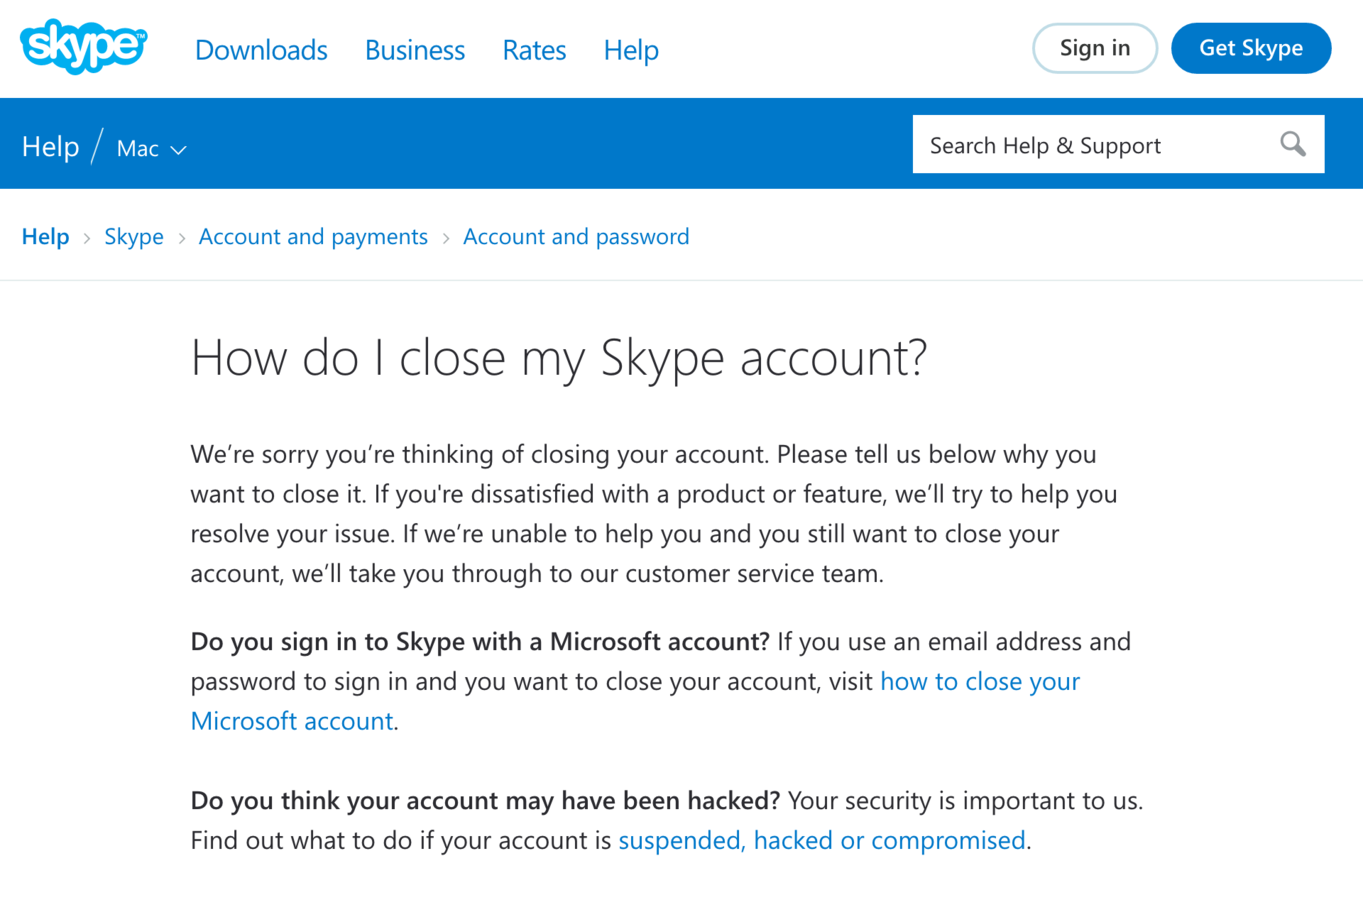Click the Skype logo icon
This screenshot has width=1363, height=900.
click(84, 46)
